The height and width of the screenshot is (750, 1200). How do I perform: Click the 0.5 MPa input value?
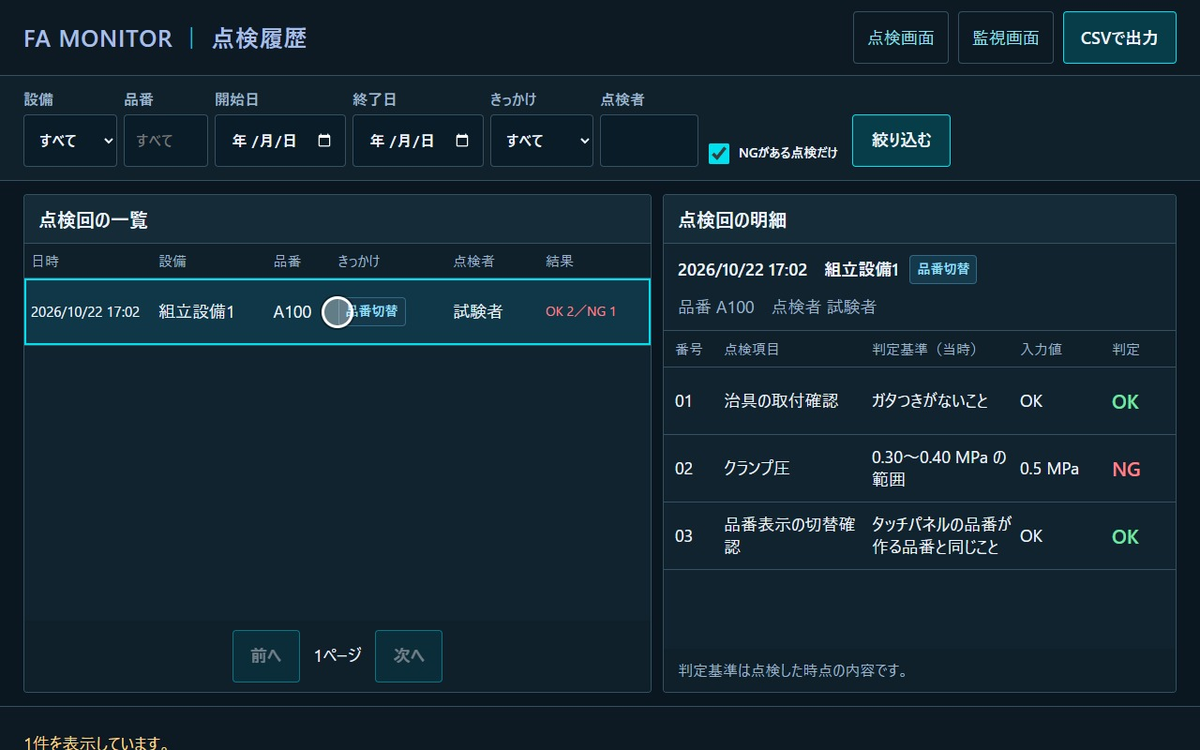point(1049,469)
